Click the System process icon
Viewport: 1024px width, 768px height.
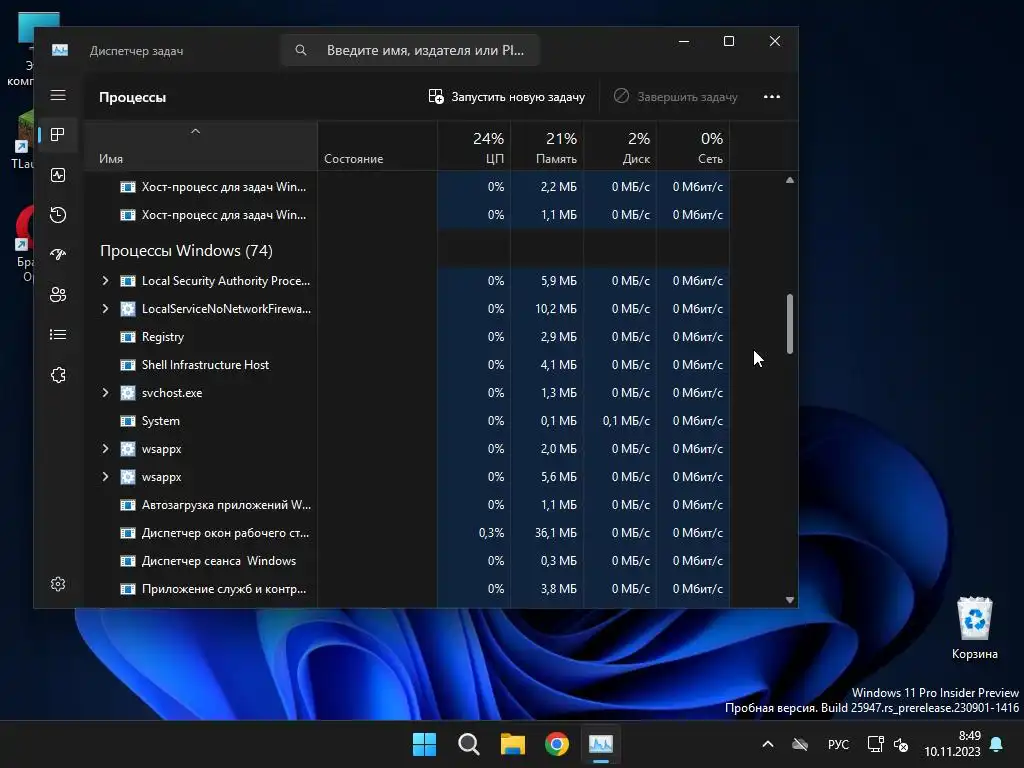tap(128, 421)
